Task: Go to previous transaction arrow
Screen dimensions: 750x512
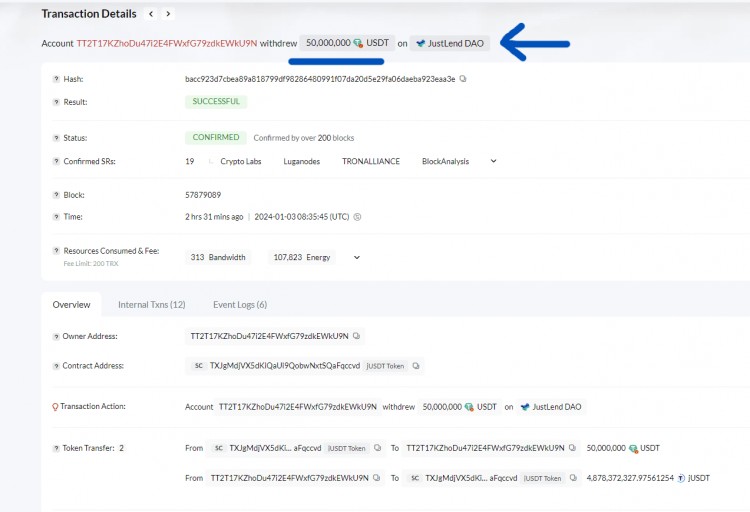Action: click(x=151, y=14)
